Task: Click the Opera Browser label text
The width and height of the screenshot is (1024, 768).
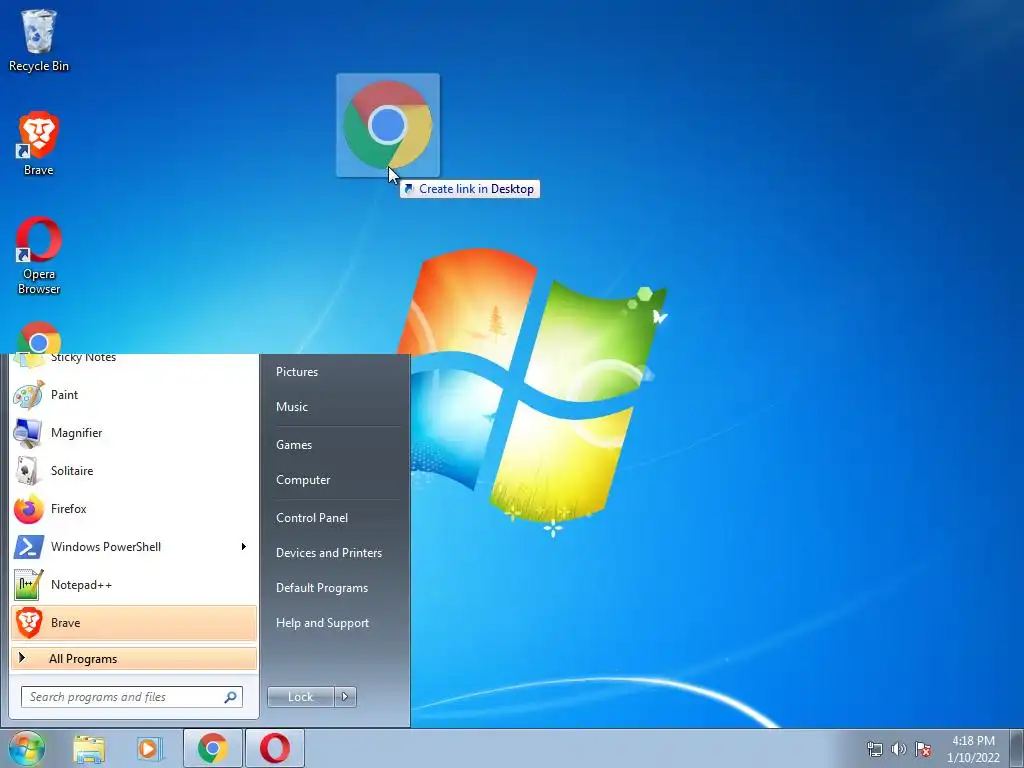Action: tap(39, 281)
